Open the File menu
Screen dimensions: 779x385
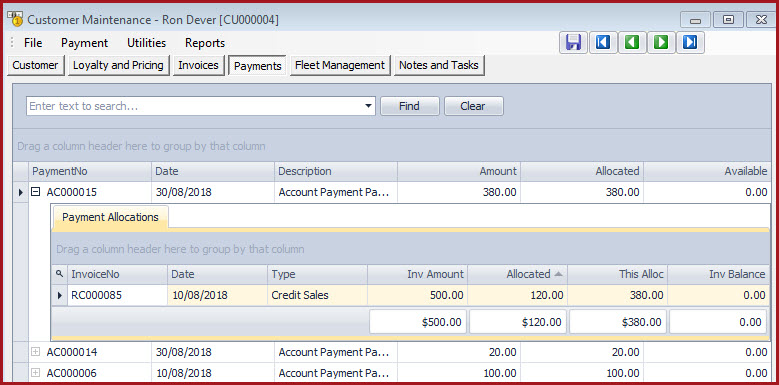click(33, 43)
